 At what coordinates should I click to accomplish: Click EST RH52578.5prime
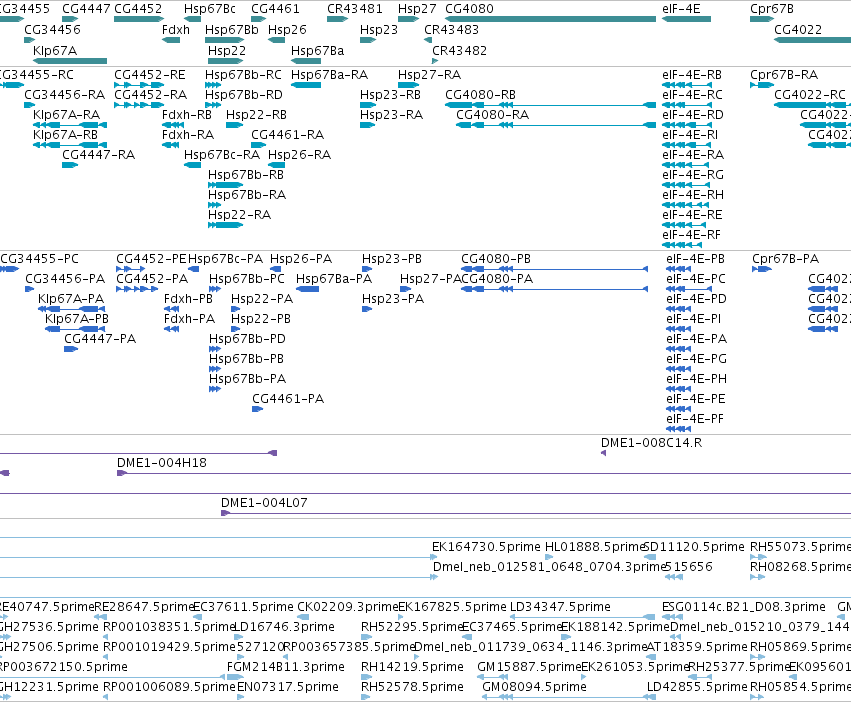(x=412, y=687)
